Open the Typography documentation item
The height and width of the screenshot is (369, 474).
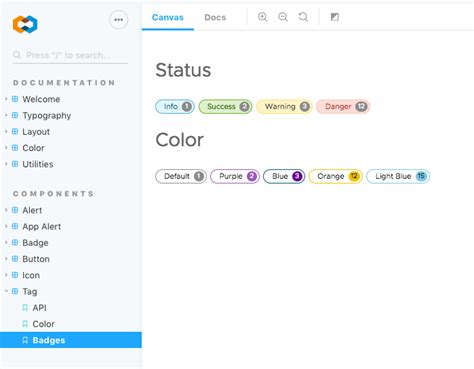[47, 116]
